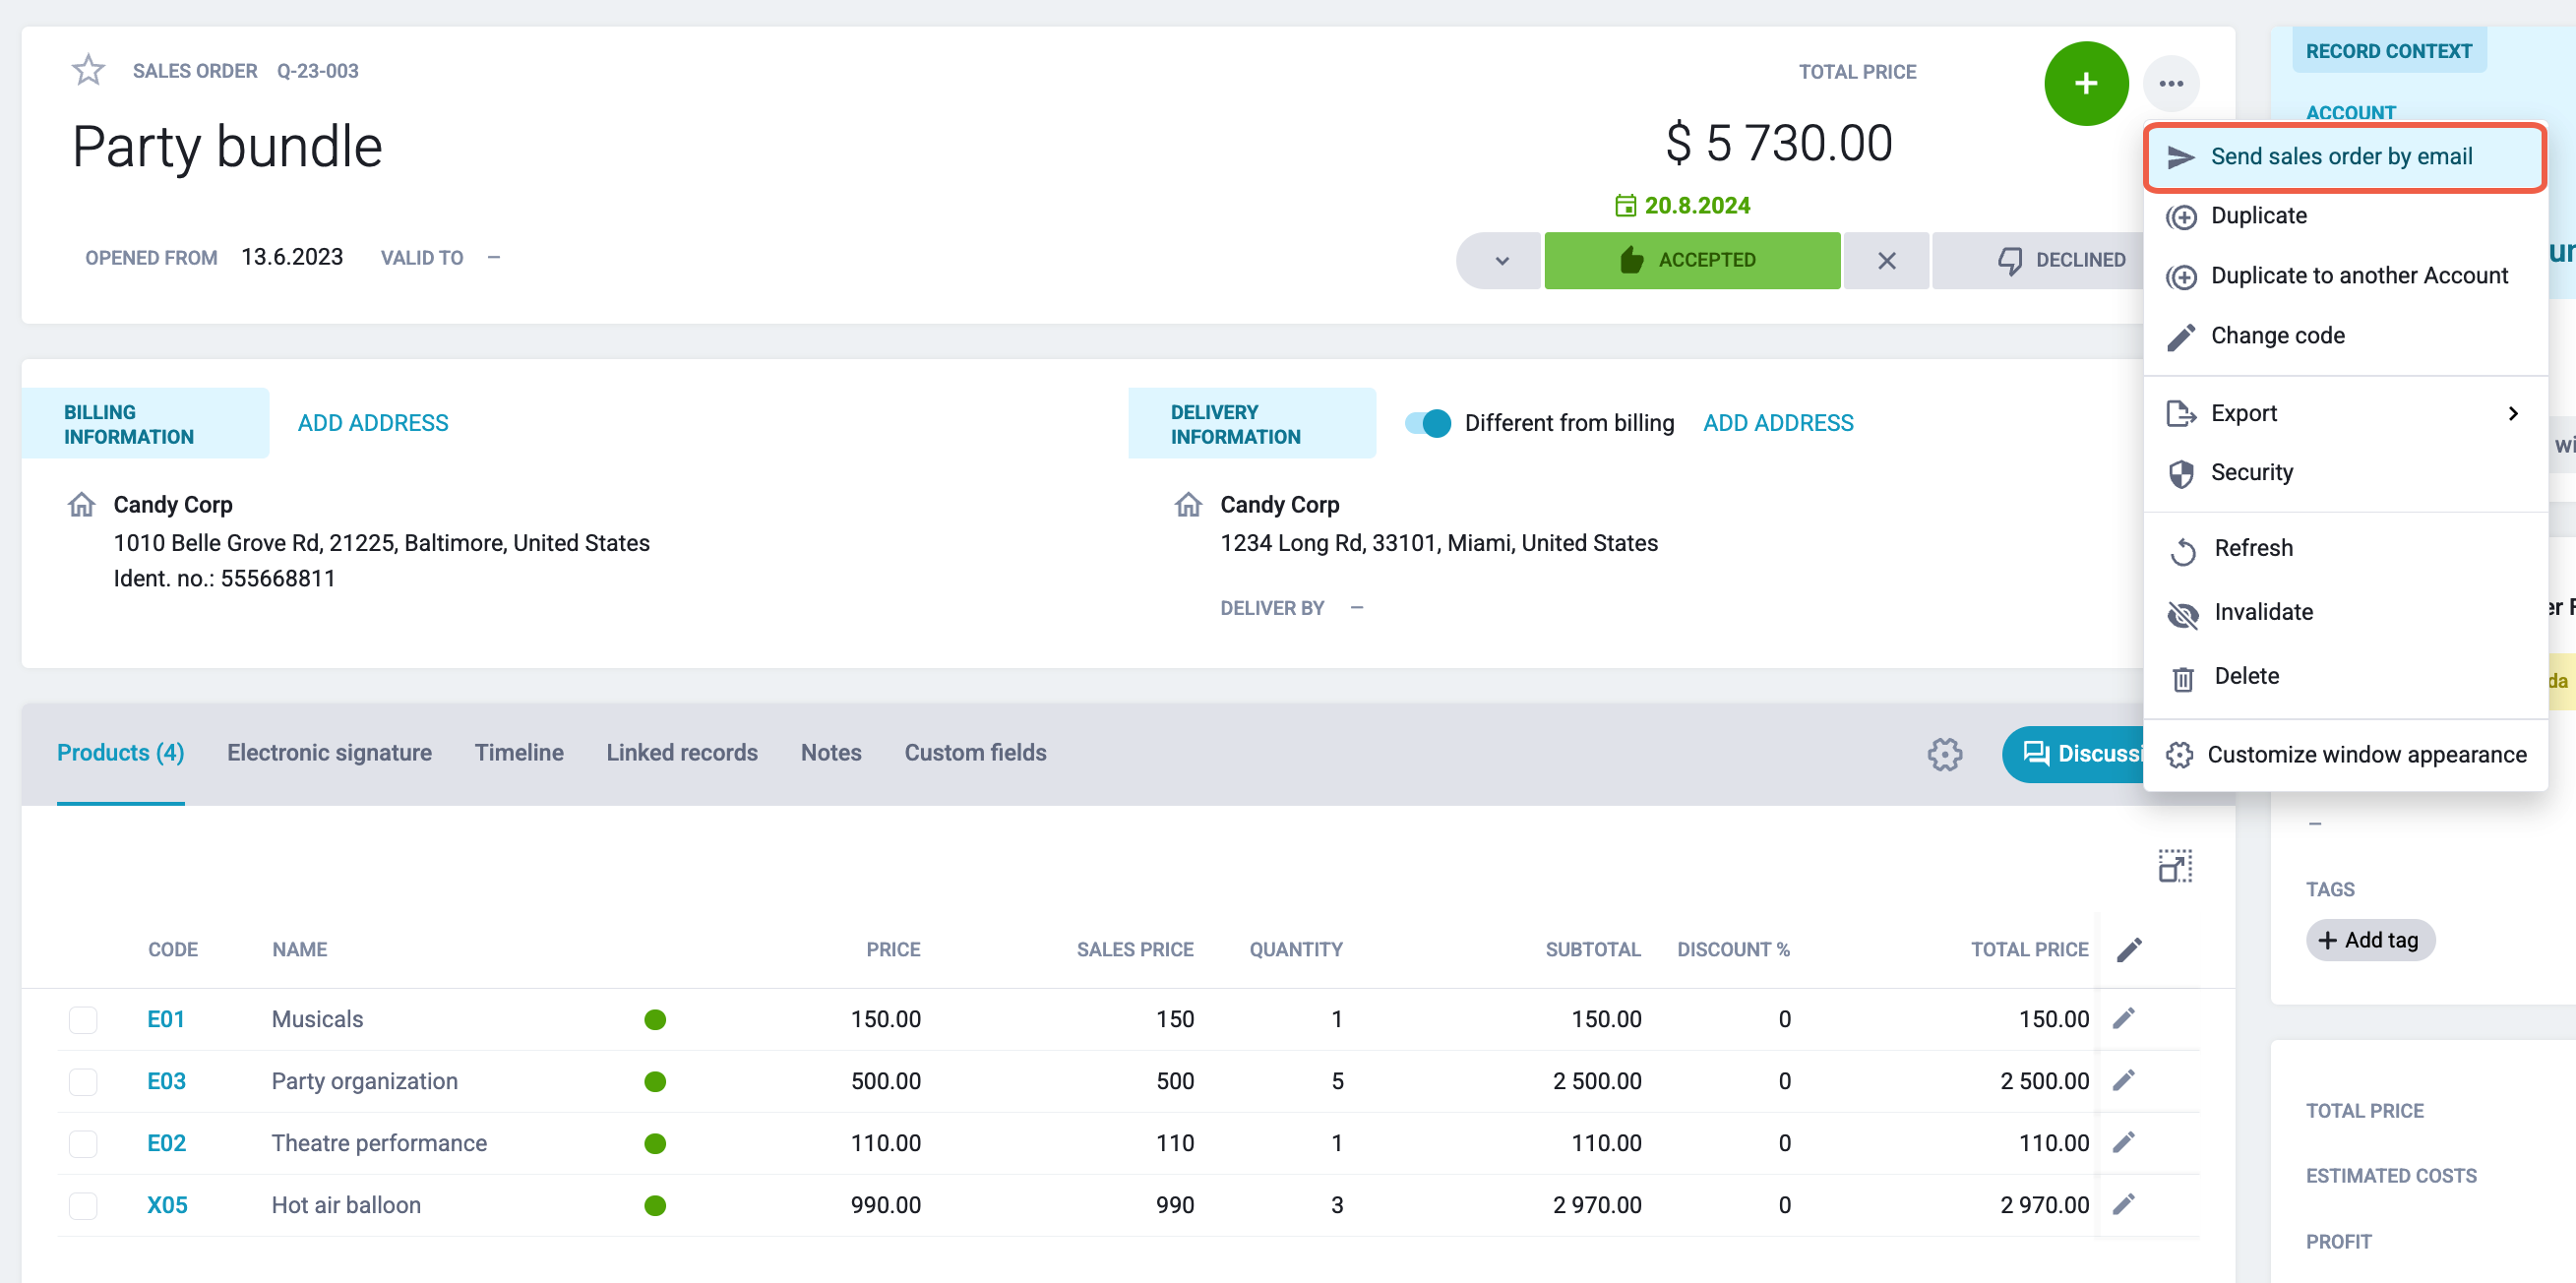This screenshot has height=1283, width=2576.
Task: Open the three-dots more actions menu
Action: (2170, 83)
